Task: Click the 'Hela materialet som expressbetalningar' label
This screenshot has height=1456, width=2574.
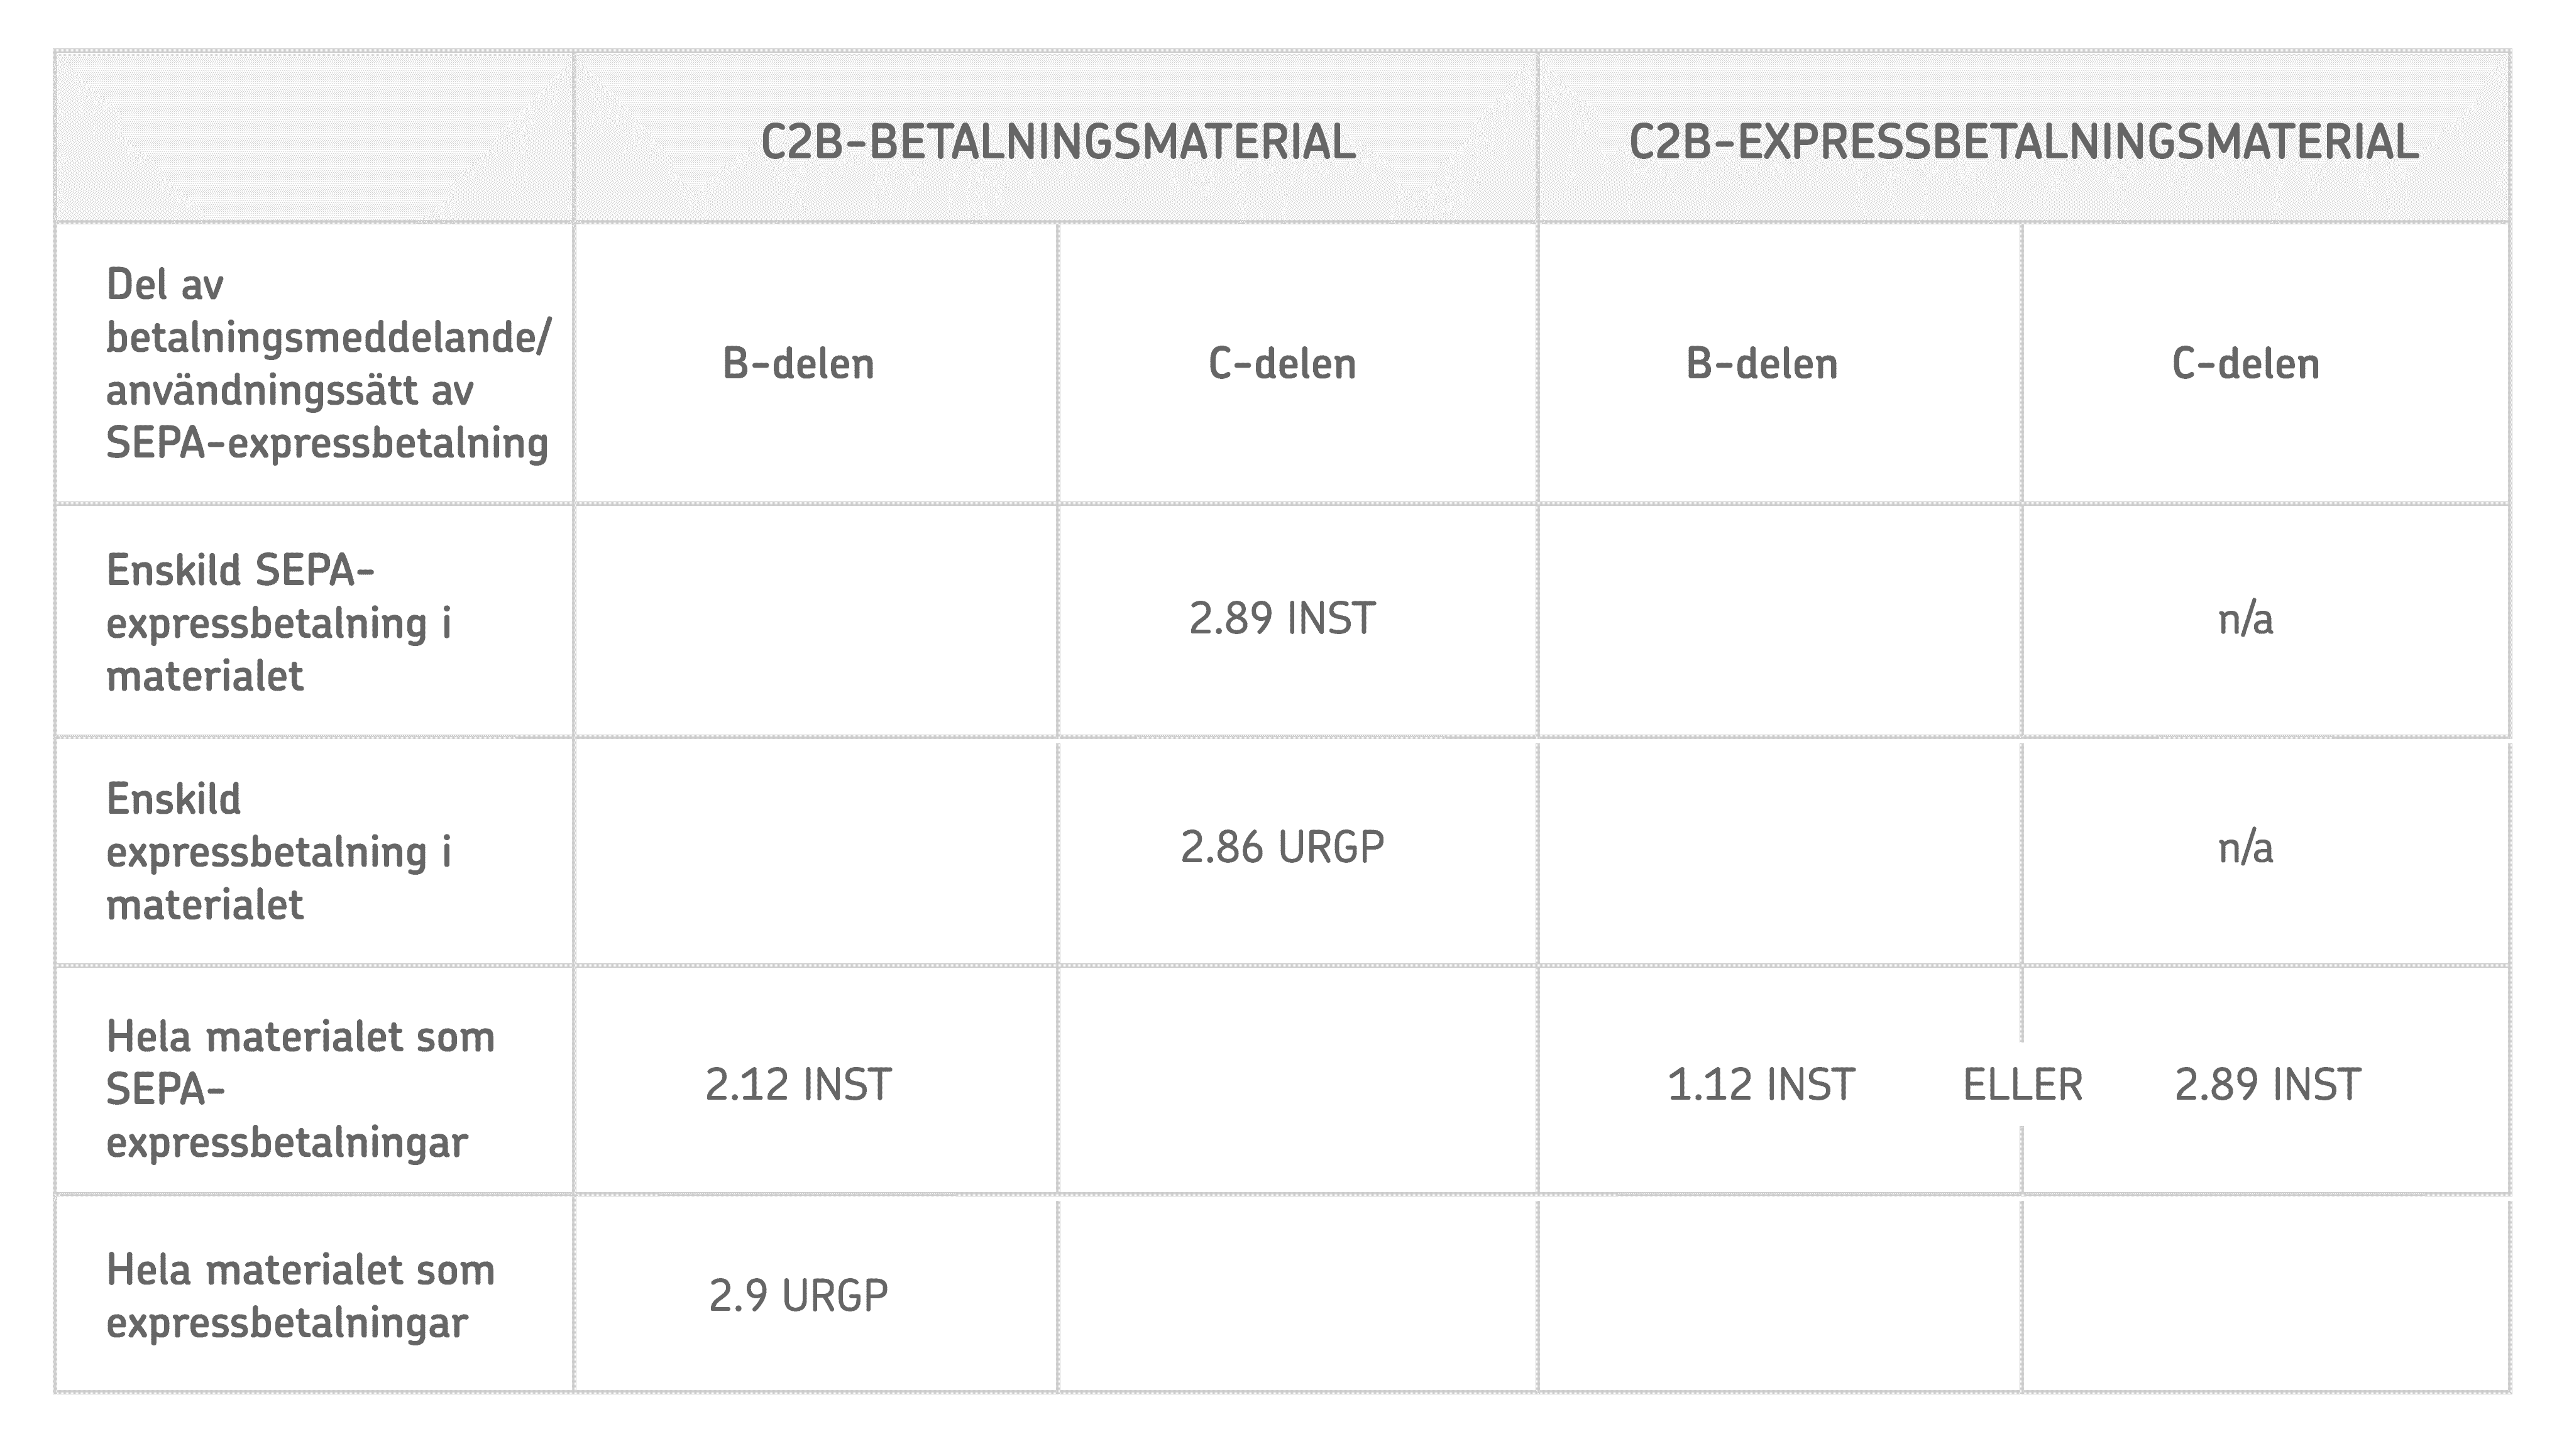Action: tap(300, 1296)
